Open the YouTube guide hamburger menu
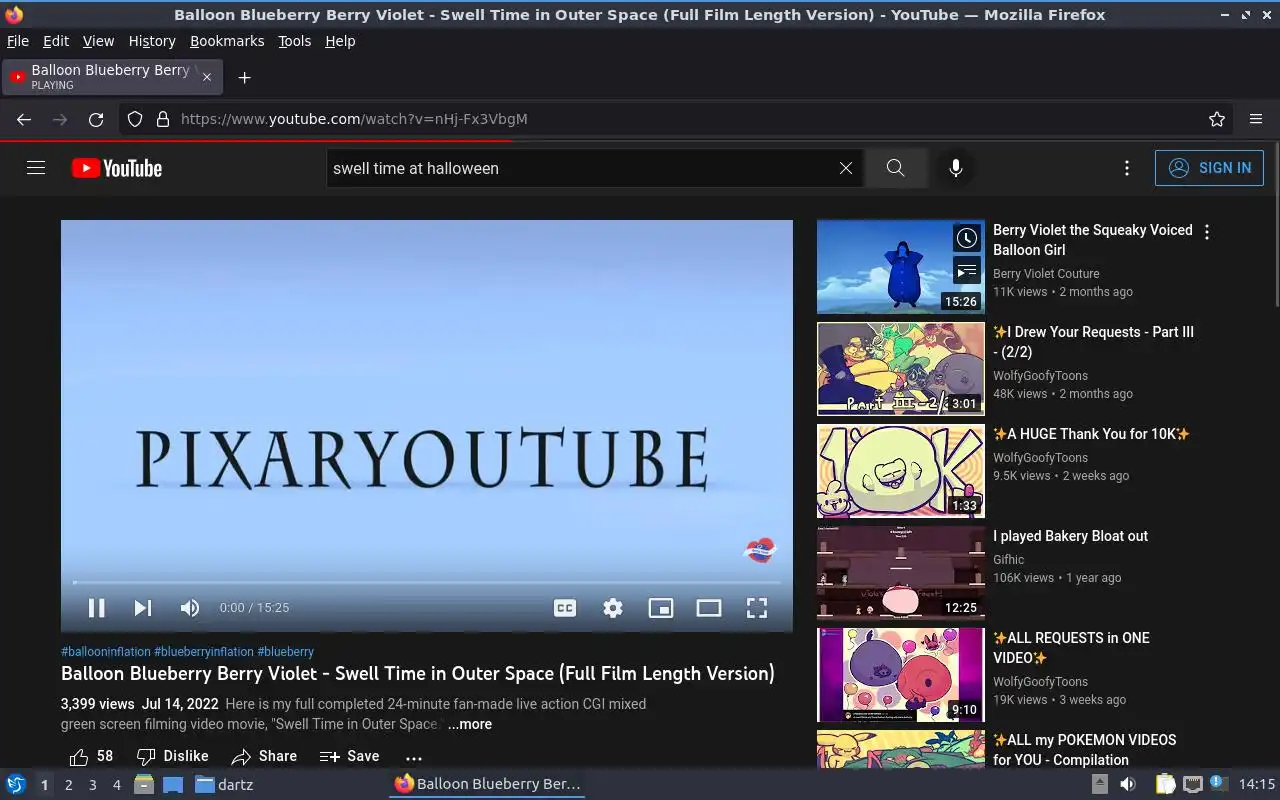The width and height of the screenshot is (1280, 800). [x=36, y=168]
